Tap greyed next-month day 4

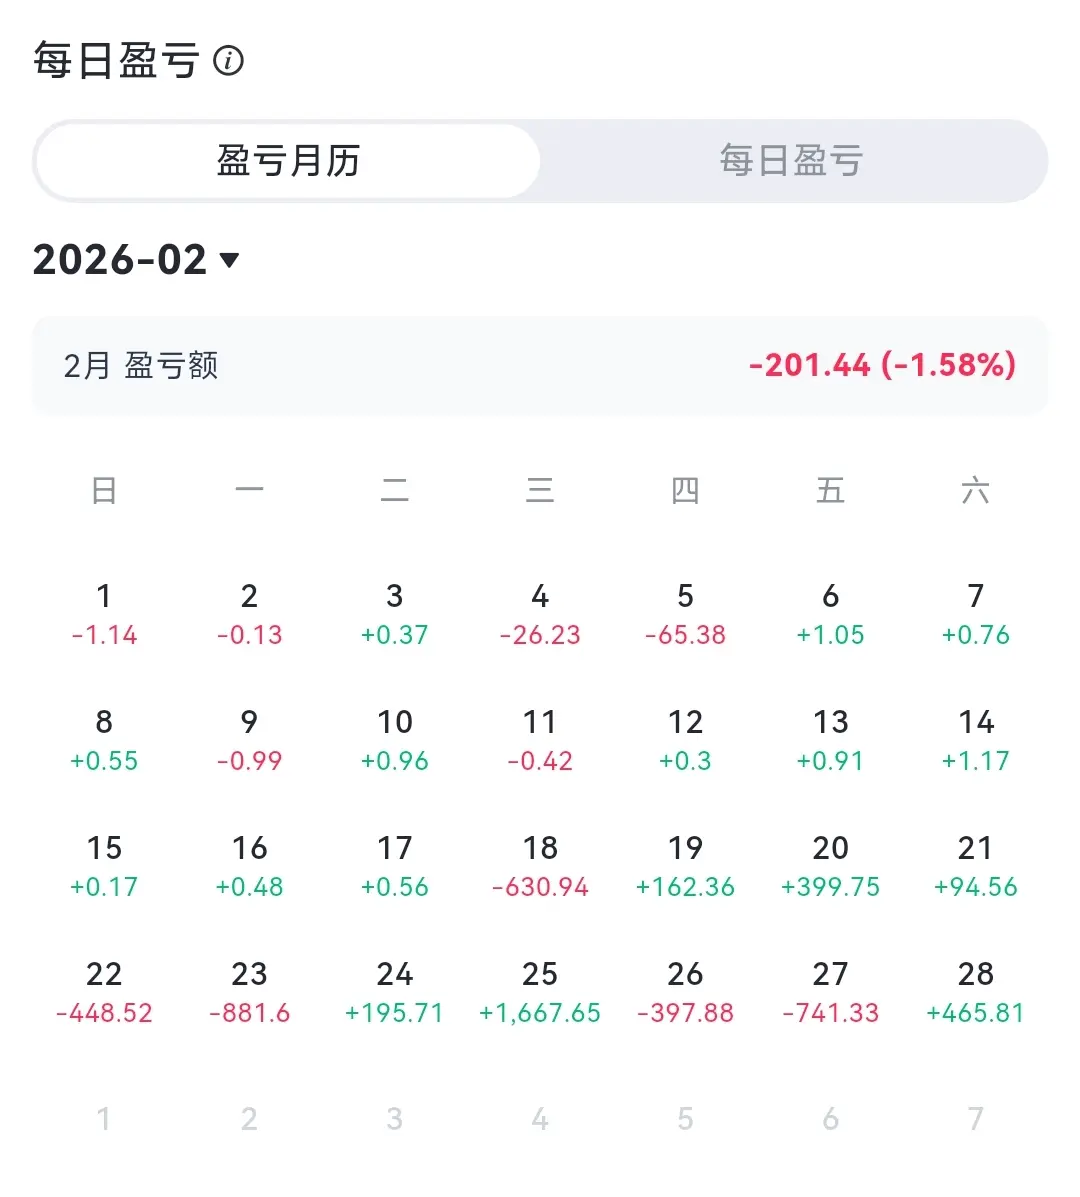tap(540, 1119)
